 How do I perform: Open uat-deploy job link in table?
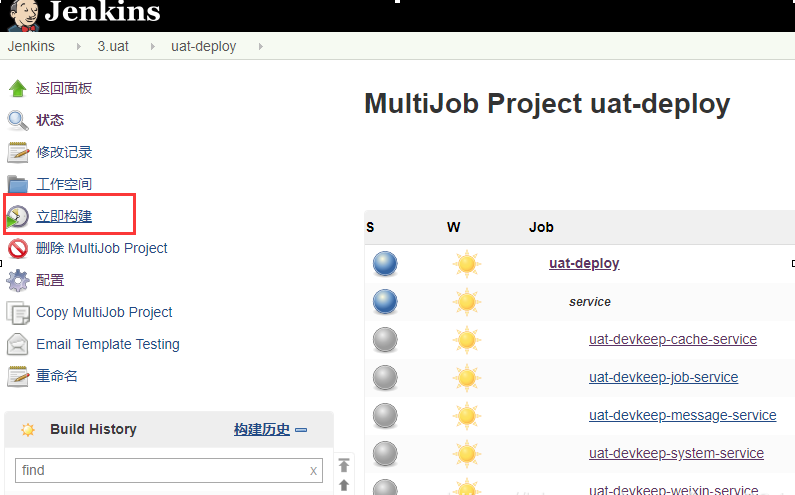[584, 263]
